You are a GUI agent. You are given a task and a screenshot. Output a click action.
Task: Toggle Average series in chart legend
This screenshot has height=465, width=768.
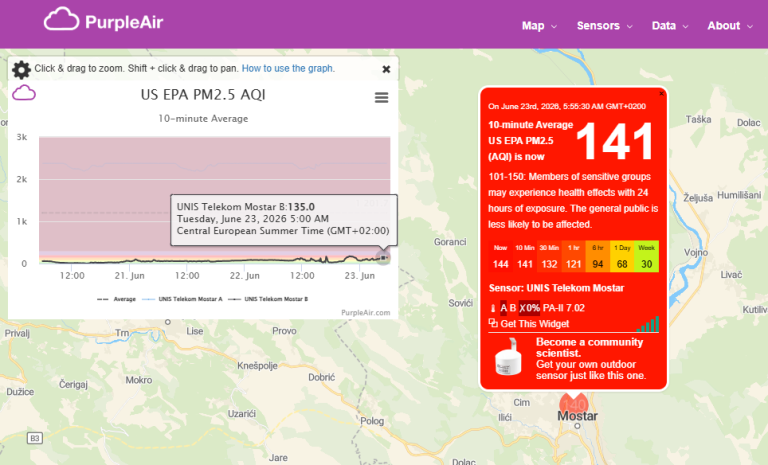[x=117, y=299]
